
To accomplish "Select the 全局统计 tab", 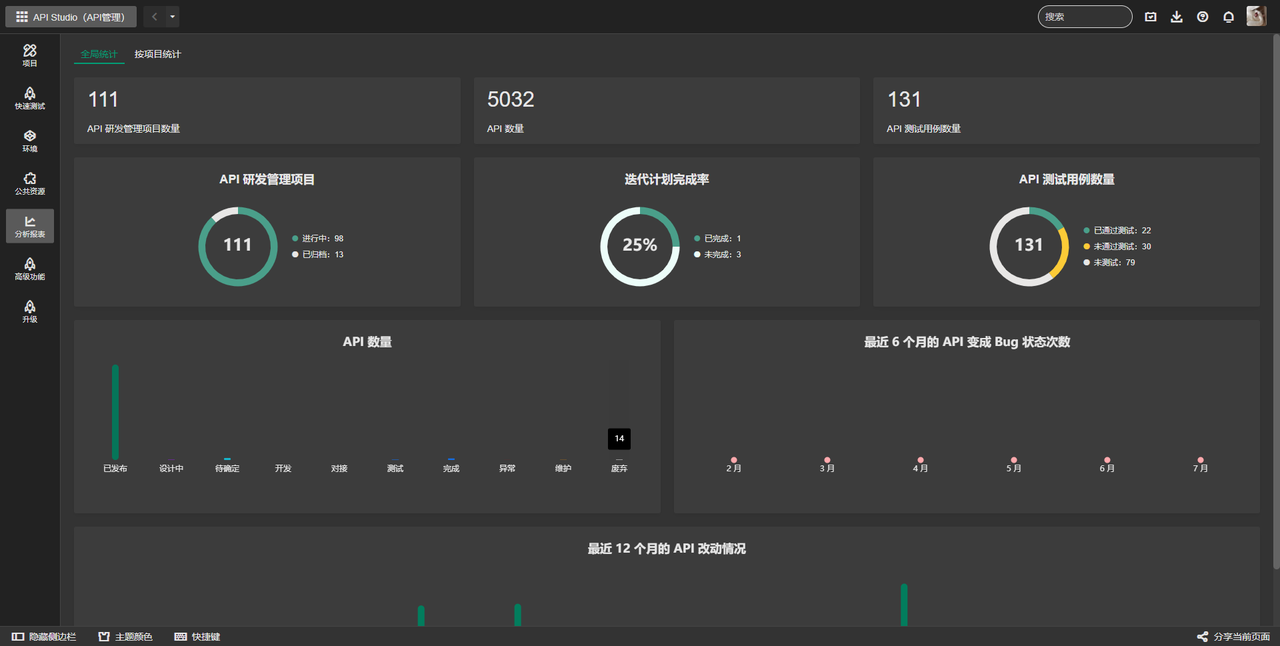I will pos(99,54).
